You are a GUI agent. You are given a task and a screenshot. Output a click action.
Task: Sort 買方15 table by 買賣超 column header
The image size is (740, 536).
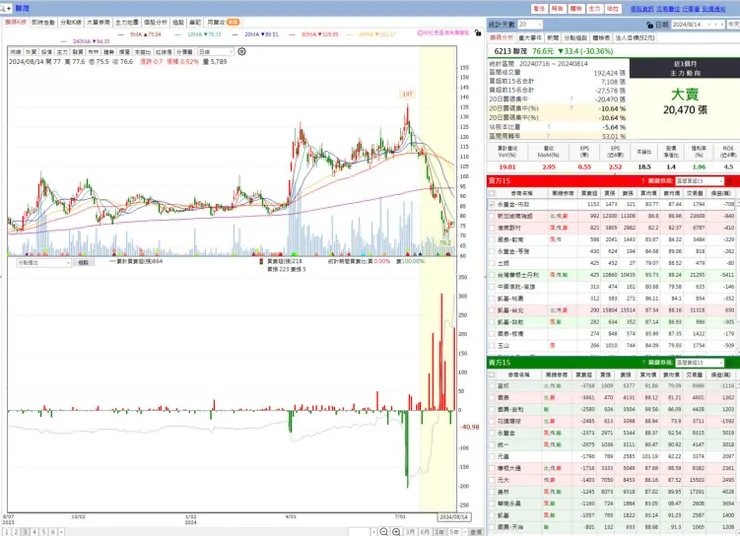(x=589, y=193)
